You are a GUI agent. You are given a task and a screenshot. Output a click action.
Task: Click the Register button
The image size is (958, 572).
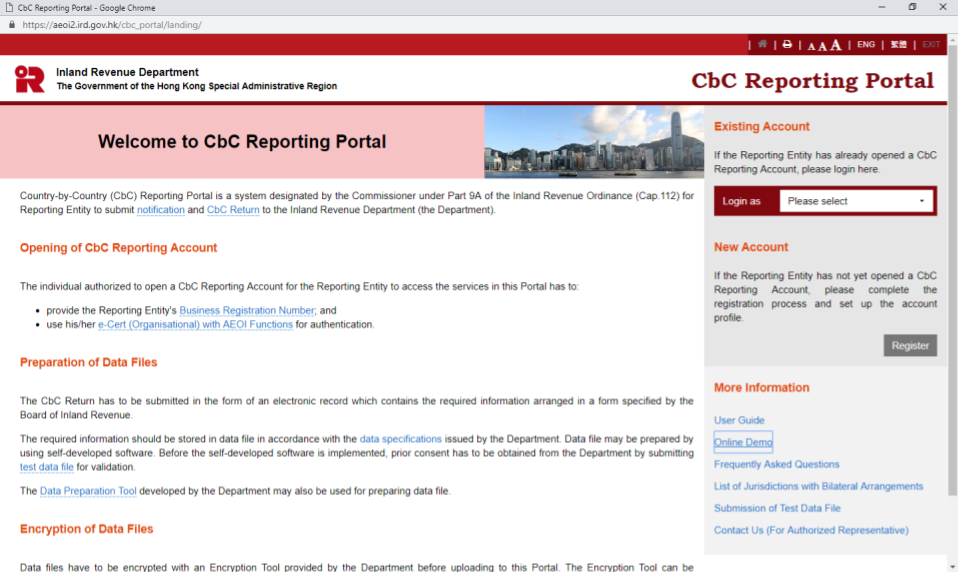[910, 345]
